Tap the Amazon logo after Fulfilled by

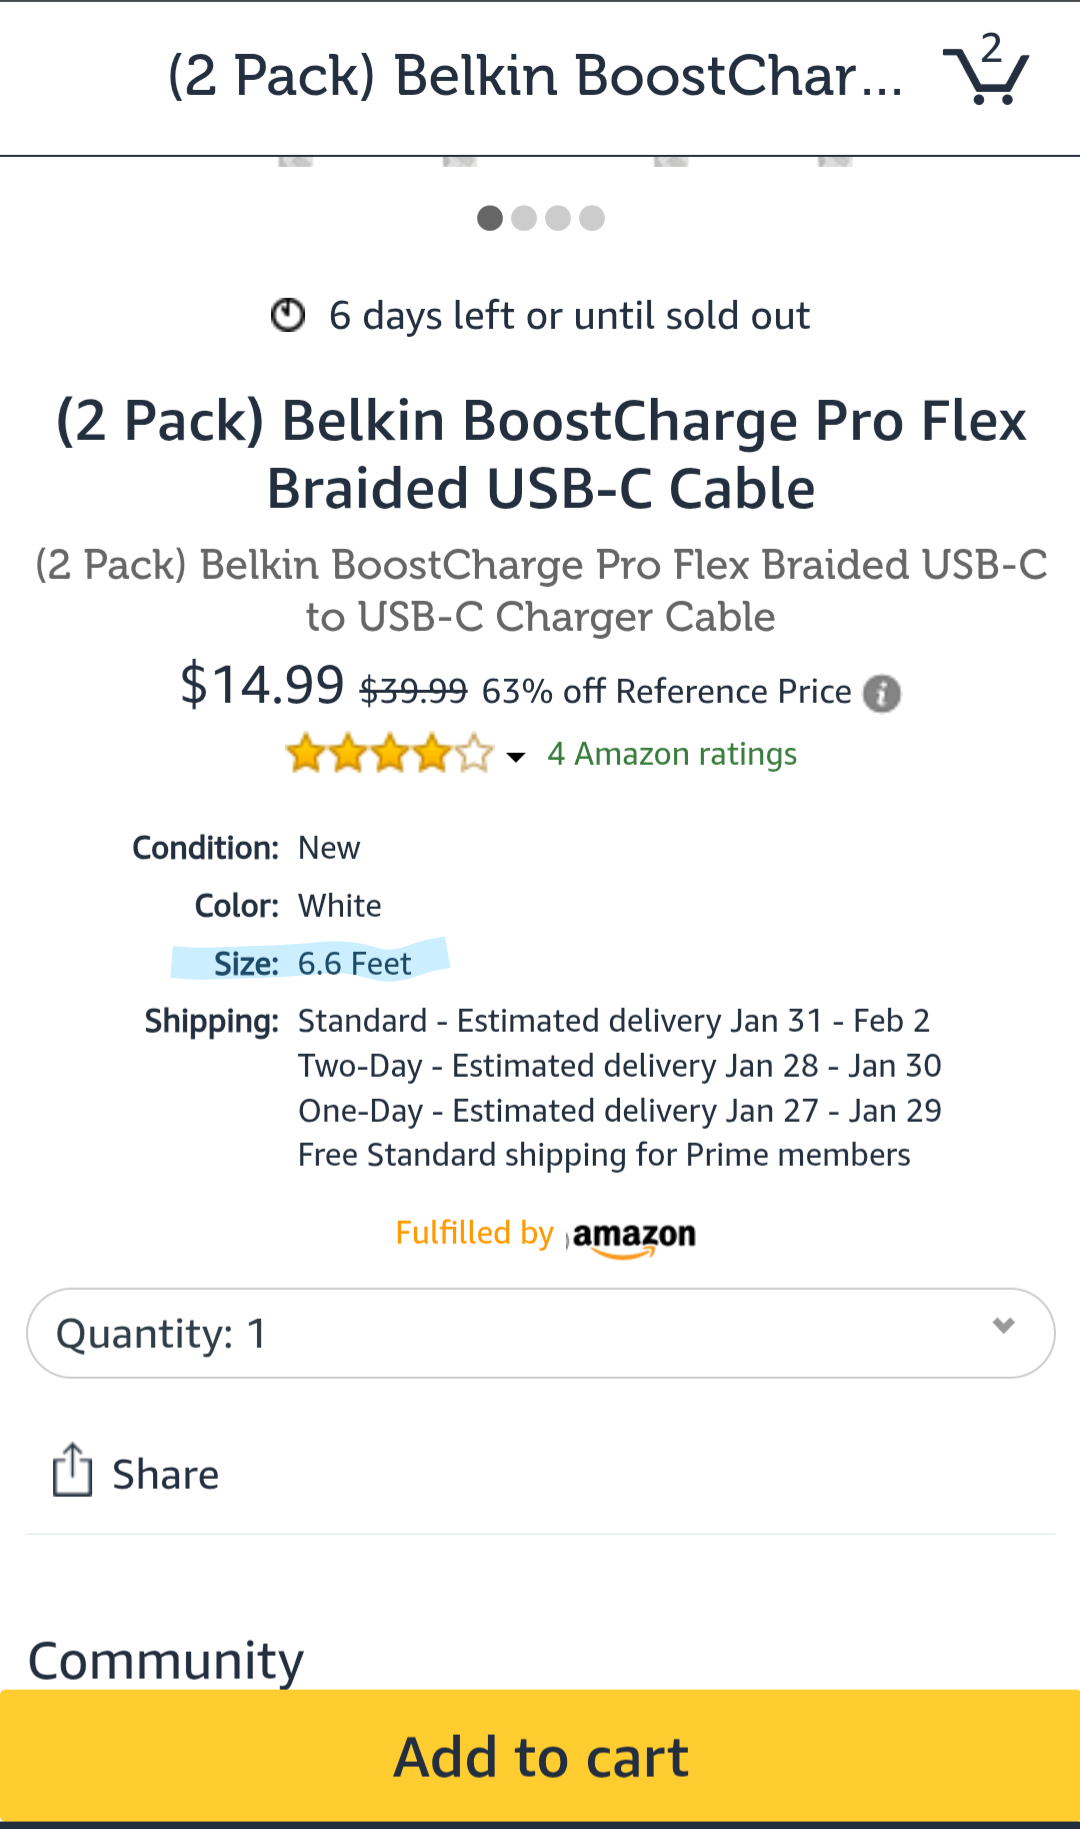(x=634, y=1237)
